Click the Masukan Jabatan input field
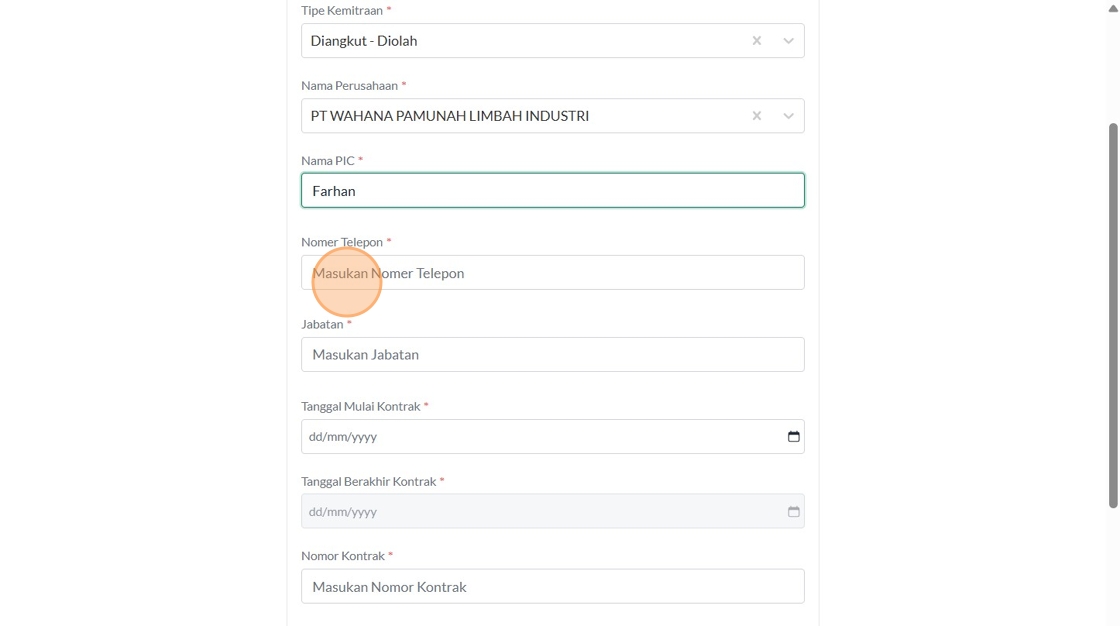This screenshot has width=1120, height=626. (x=552, y=355)
